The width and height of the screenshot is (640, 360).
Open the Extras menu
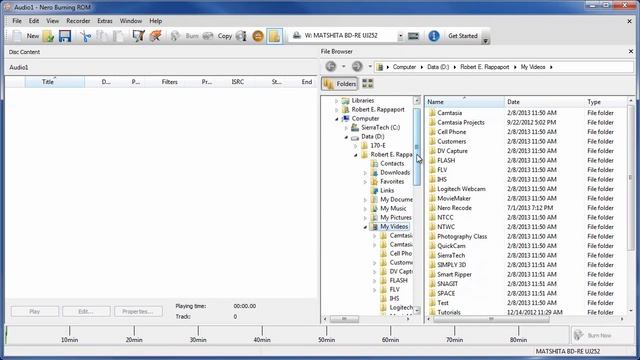point(105,21)
